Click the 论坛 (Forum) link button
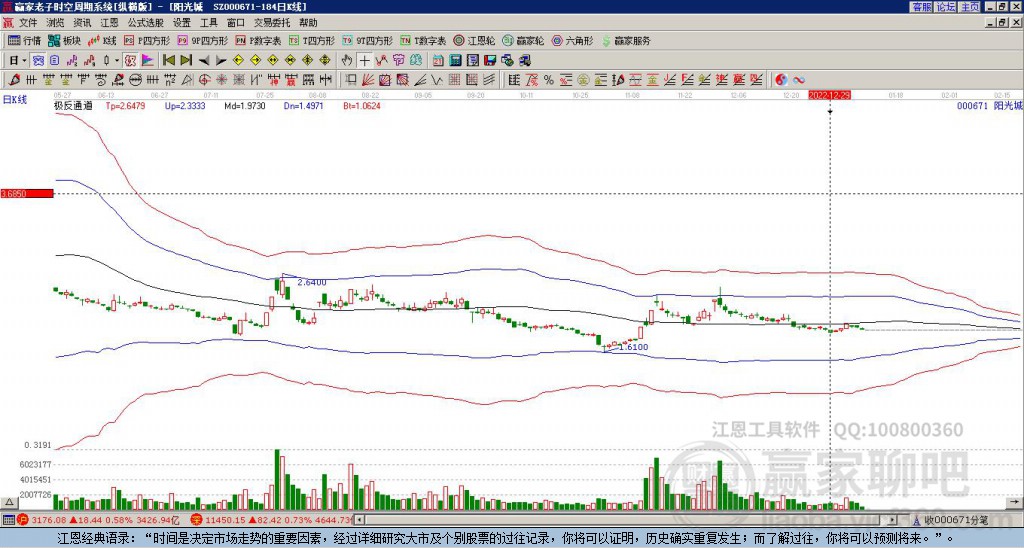 point(946,7)
